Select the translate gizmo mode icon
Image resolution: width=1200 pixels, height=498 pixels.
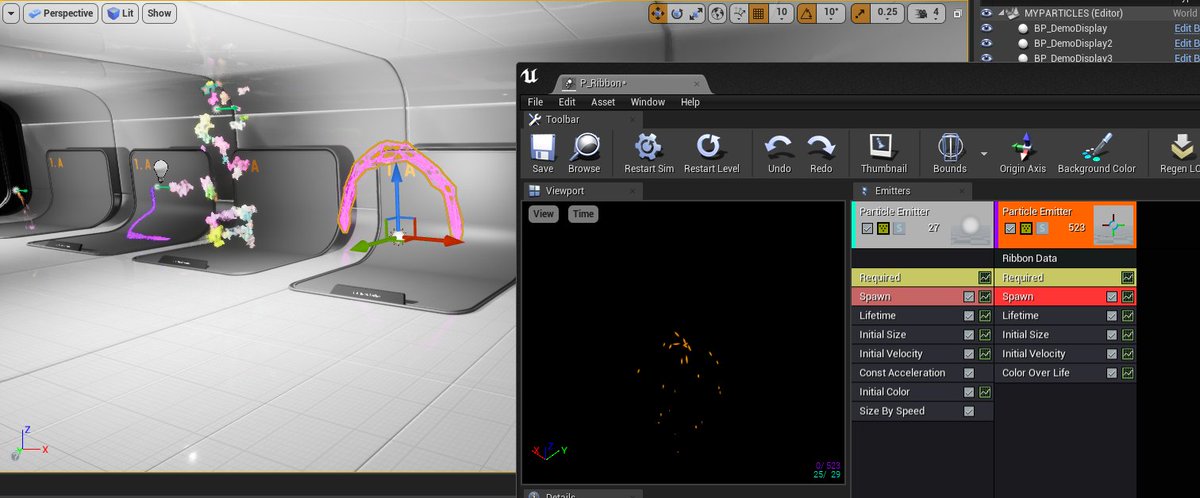658,13
